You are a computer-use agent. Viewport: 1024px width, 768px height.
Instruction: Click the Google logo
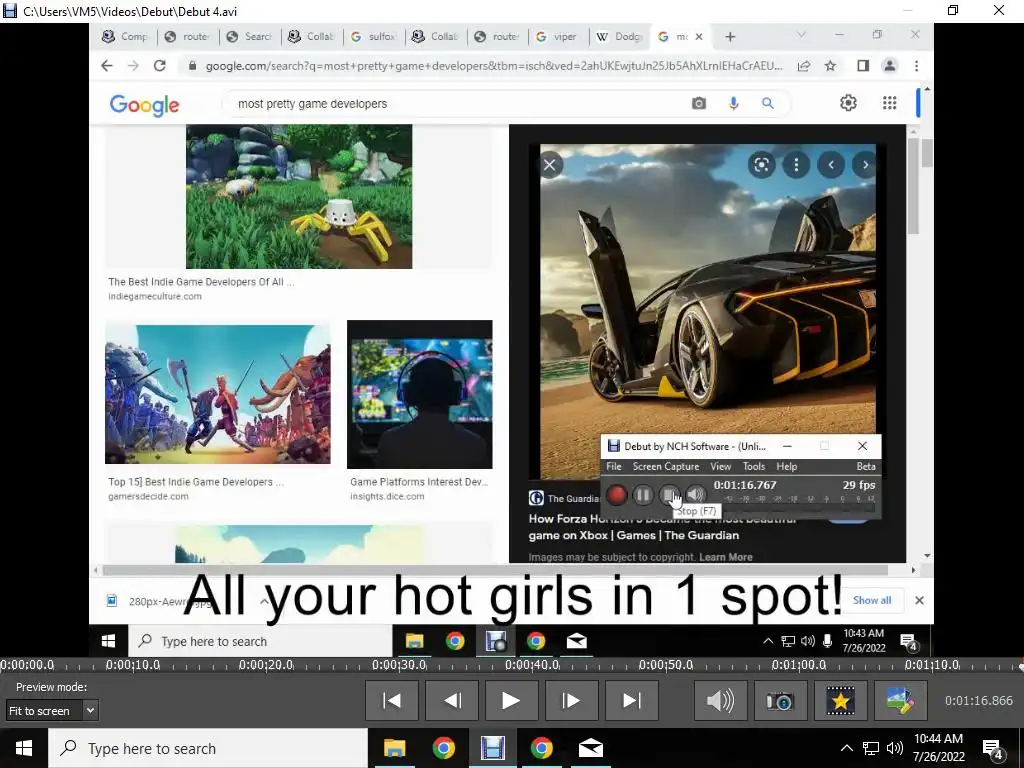pyautogui.click(x=144, y=104)
